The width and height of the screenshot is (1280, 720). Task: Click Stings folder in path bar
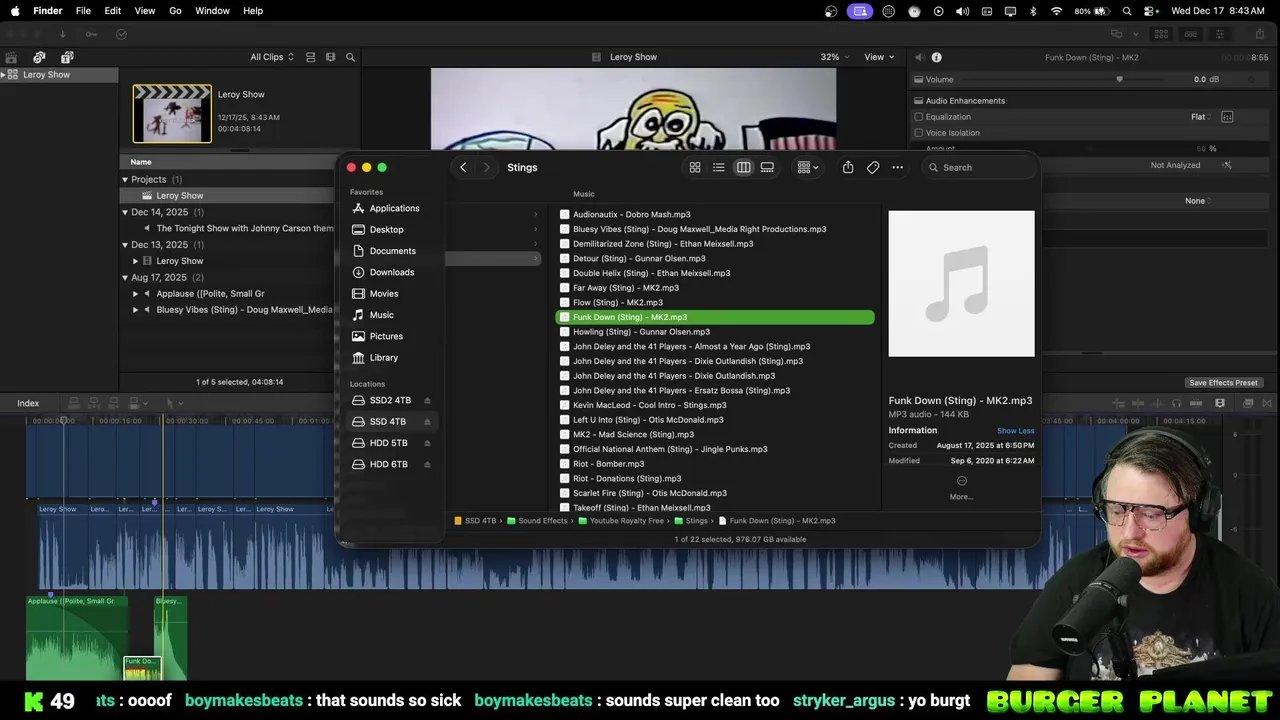point(691,521)
